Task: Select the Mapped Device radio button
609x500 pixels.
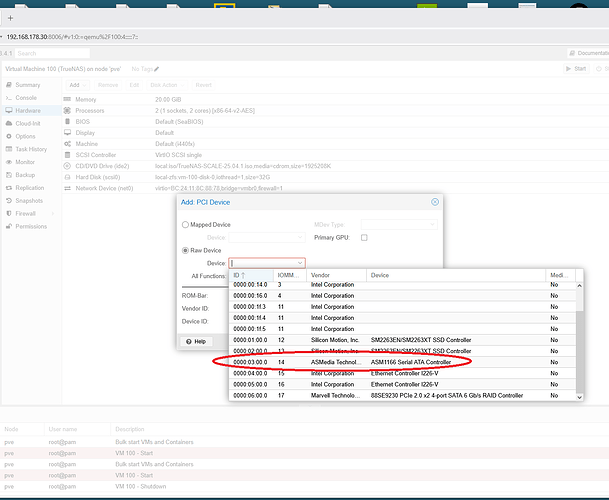Action: [185, 225]
